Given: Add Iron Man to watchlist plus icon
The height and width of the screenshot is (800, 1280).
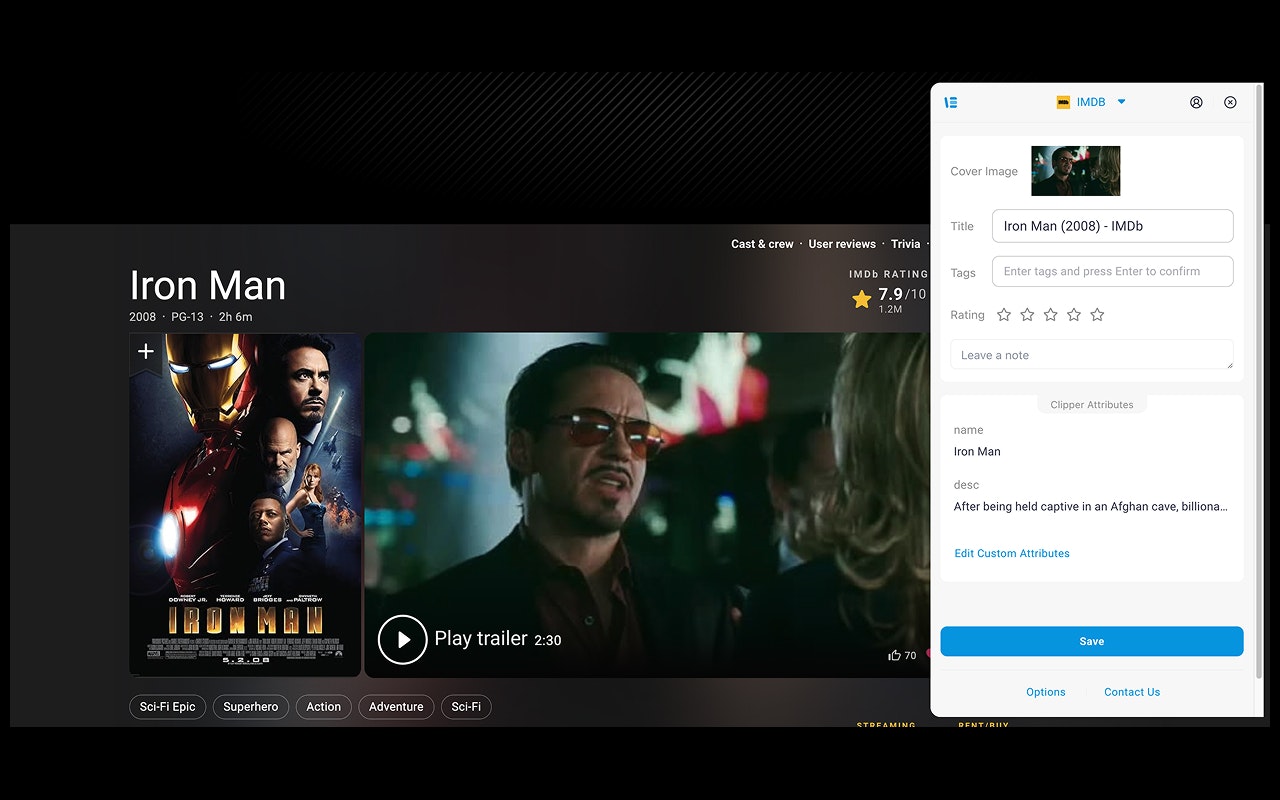Looking at the screenshot, I should (146, 351).
